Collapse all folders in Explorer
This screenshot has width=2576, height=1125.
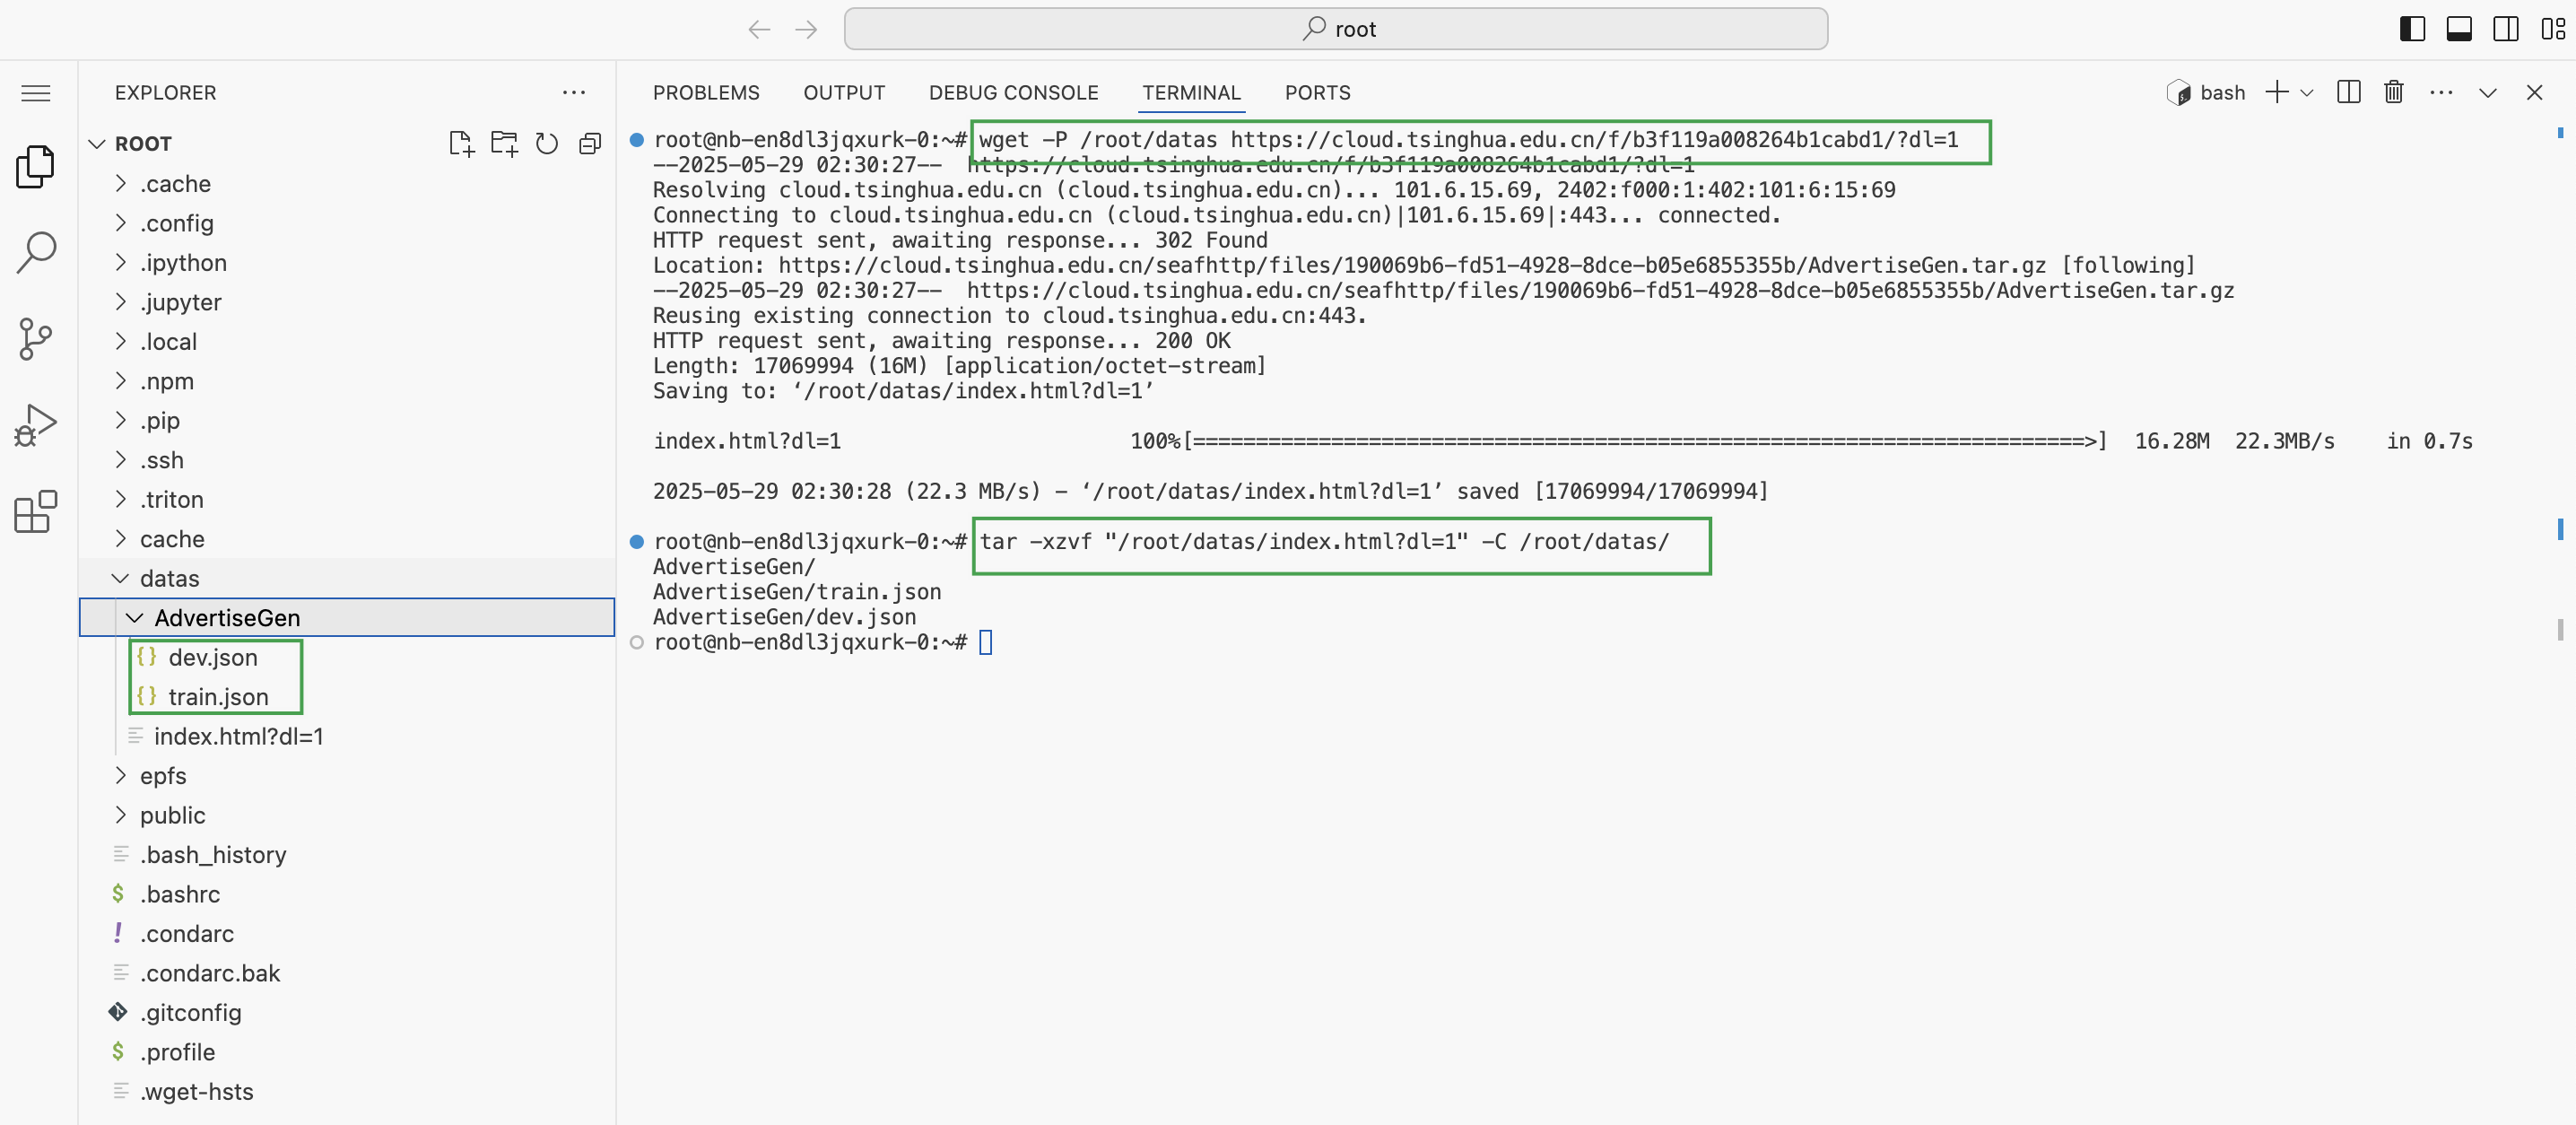click(x=590, y=144)
